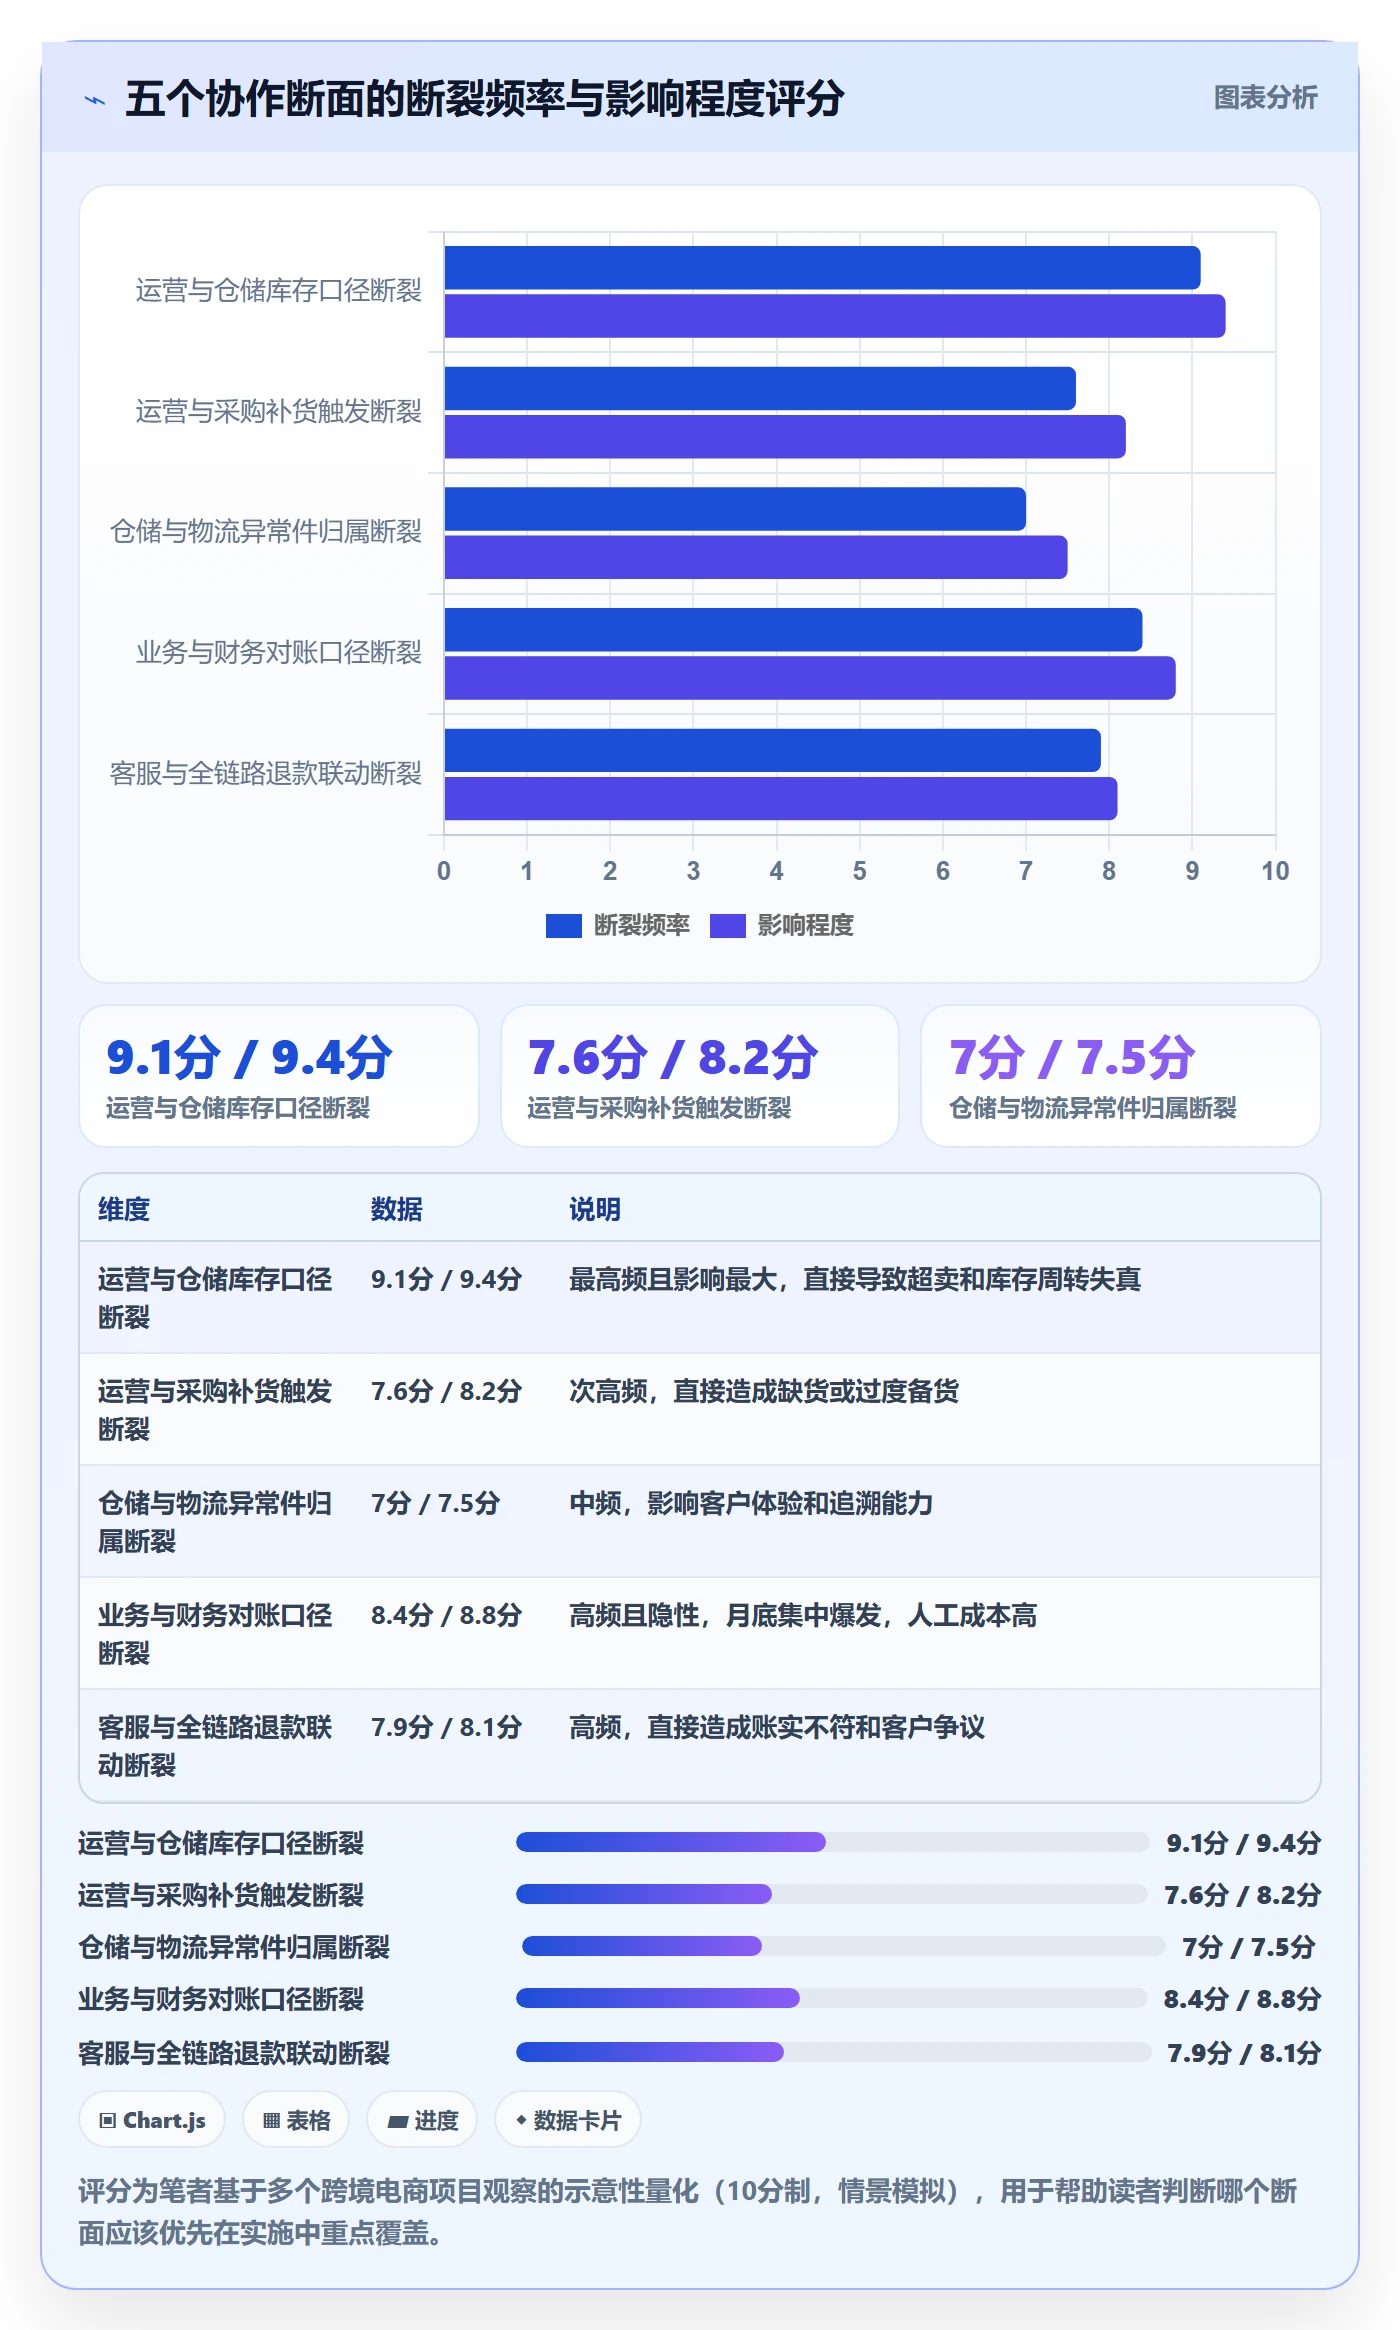1400x2330 pixels.
Task: Click the 维度 column header
Action: [124, 1209]
